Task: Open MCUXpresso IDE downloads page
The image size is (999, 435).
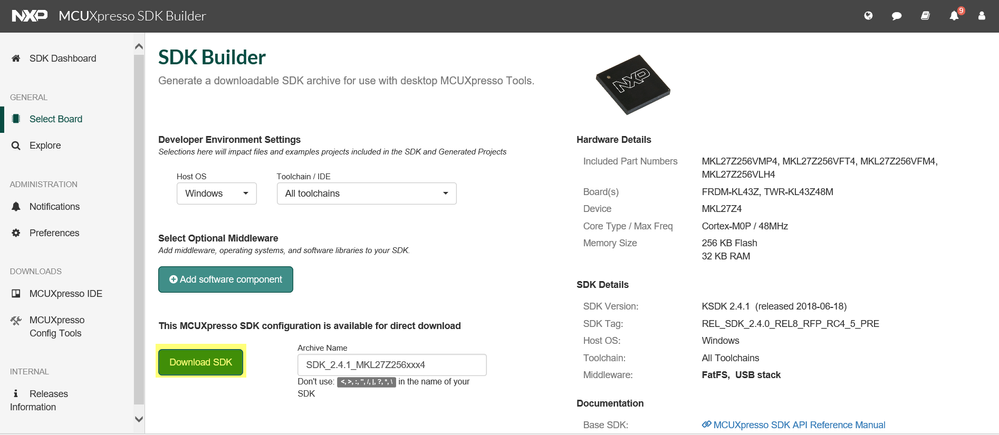Action: [68, 294]
